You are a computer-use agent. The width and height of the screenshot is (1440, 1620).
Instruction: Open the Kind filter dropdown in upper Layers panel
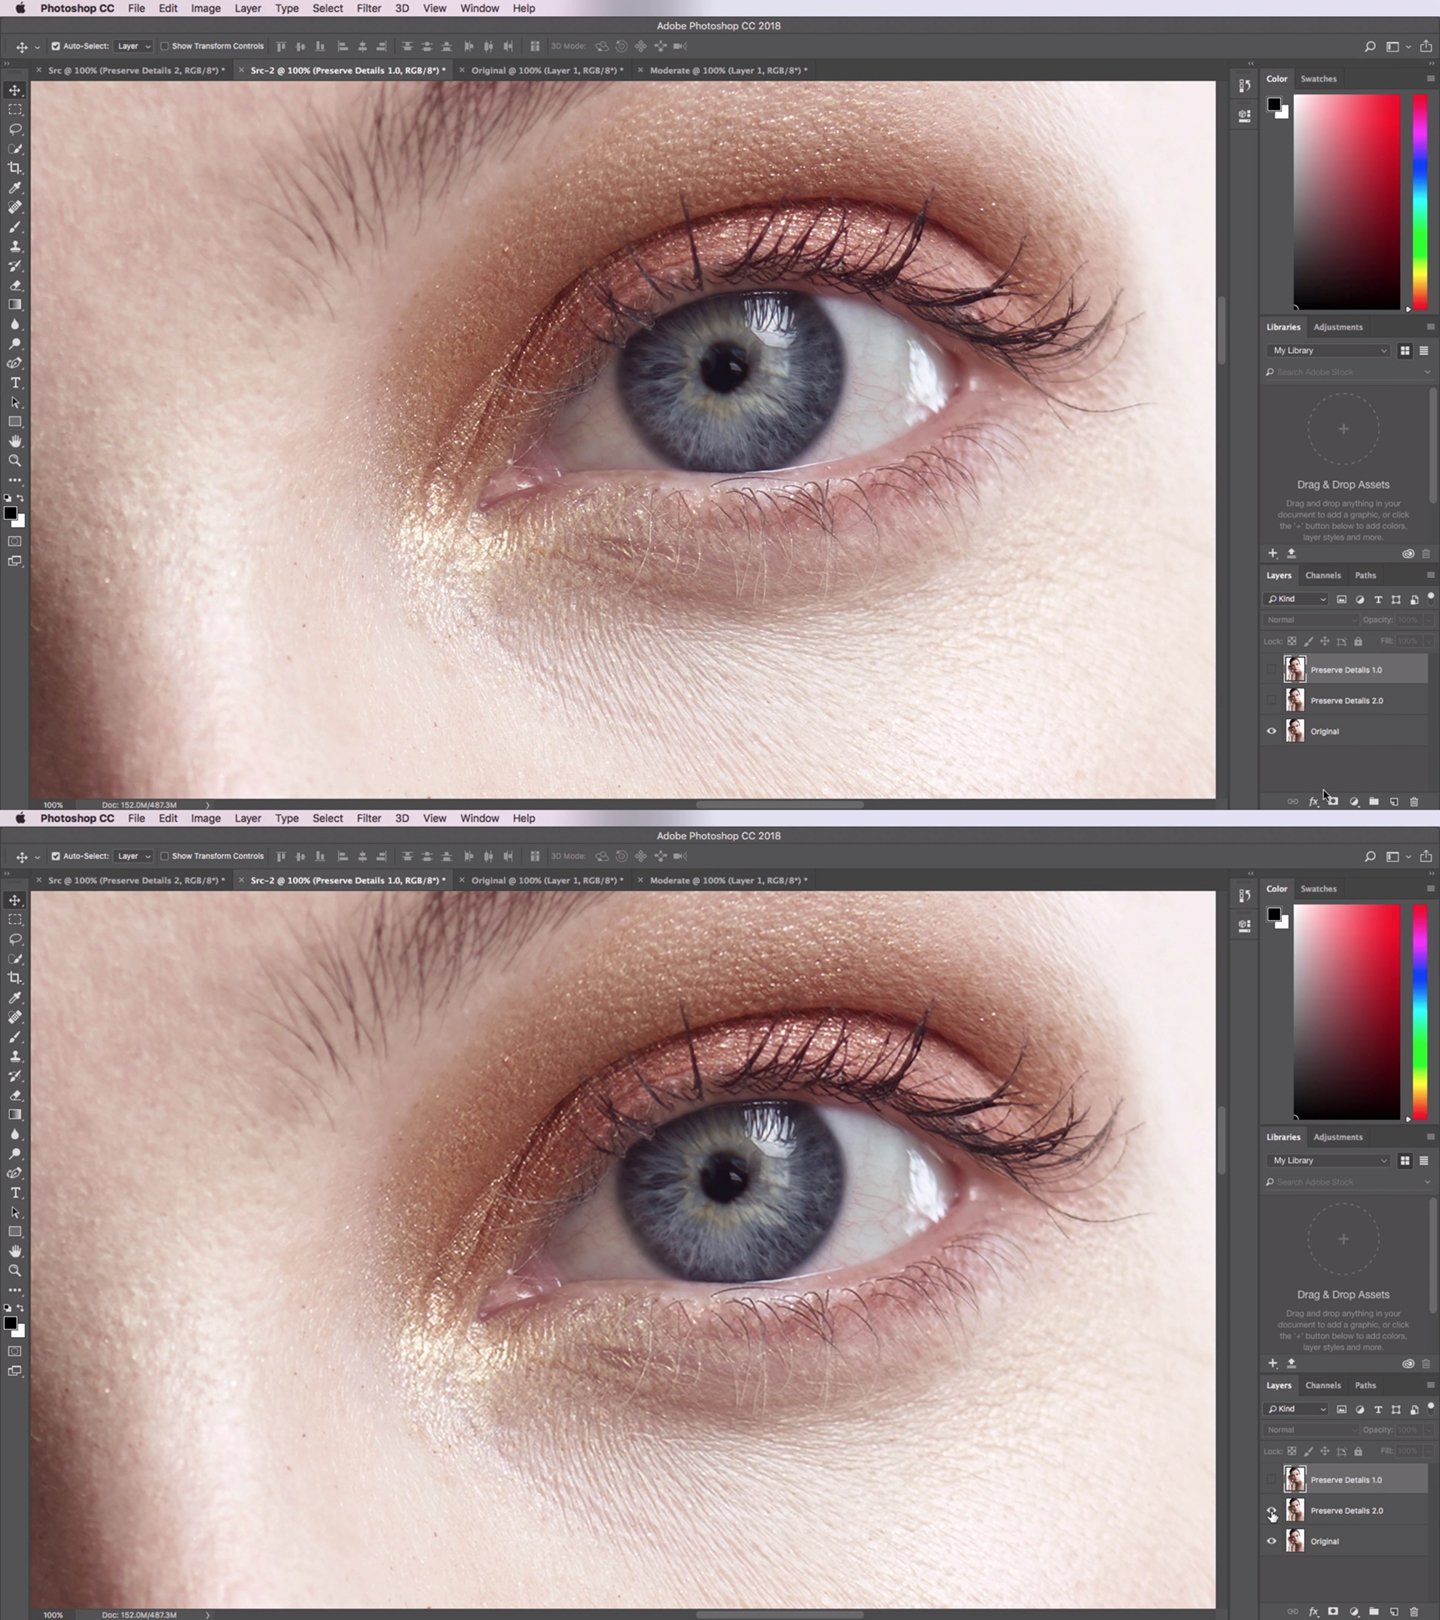coord(1296,599)
